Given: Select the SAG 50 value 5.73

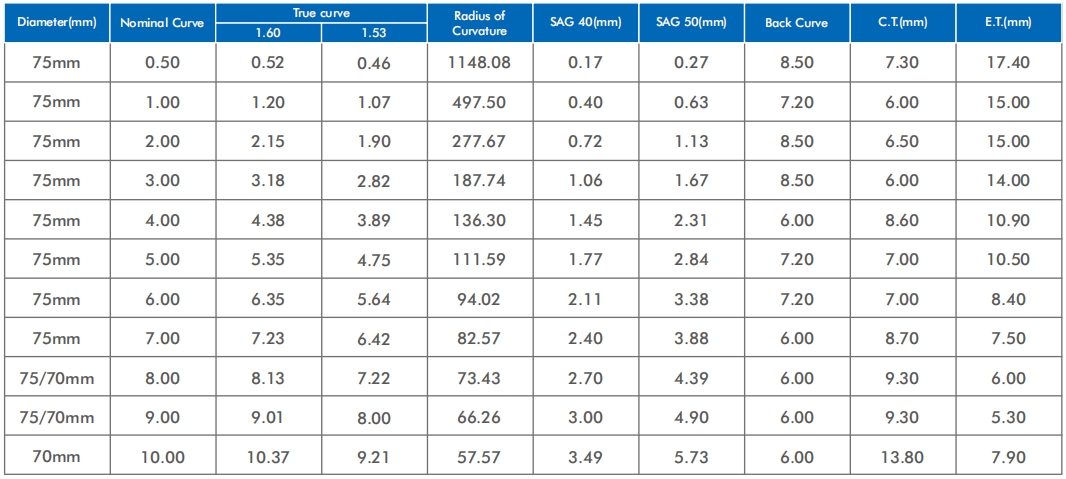Looking at the screenshot, I should coord(691,457).
